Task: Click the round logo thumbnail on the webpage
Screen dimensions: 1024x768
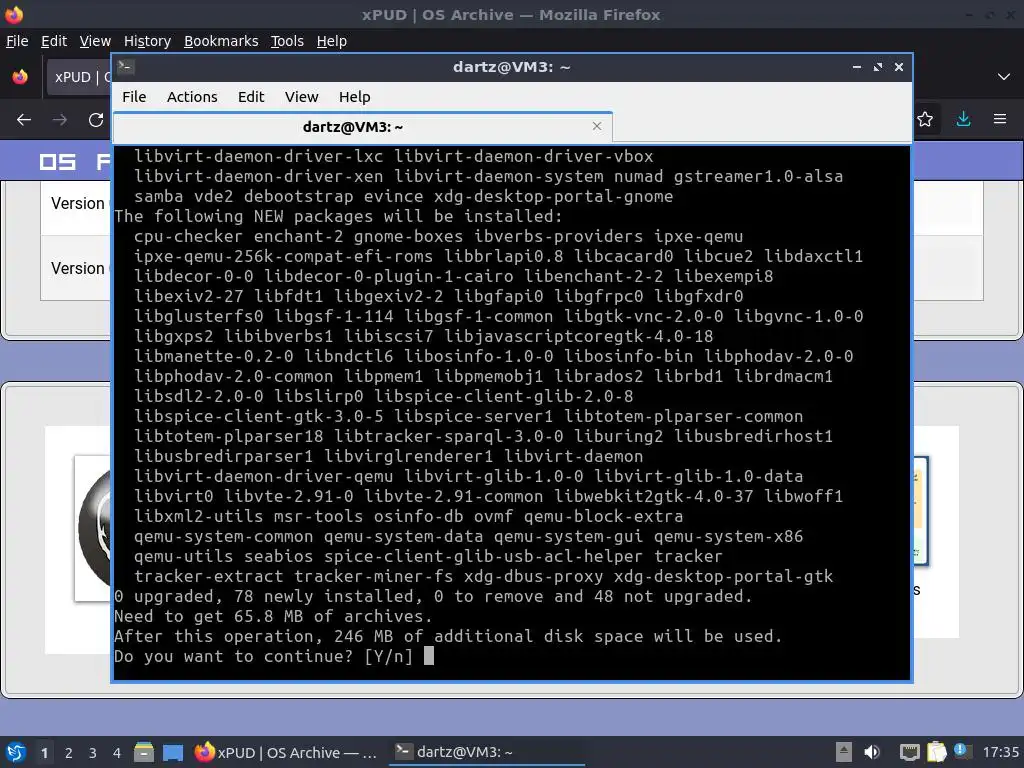Action: [93, 528]
